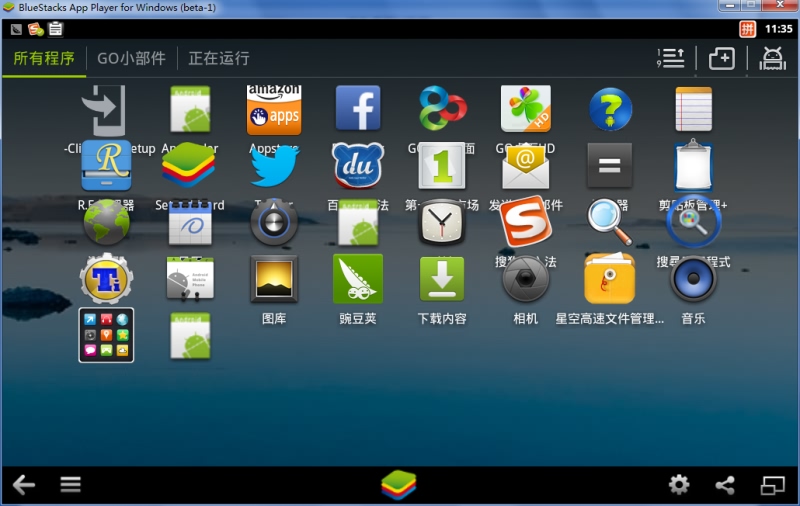This screenshot has width=800, height=506.
Task: Tap the sort apps list icon
Action: click(x=670, y=58)
